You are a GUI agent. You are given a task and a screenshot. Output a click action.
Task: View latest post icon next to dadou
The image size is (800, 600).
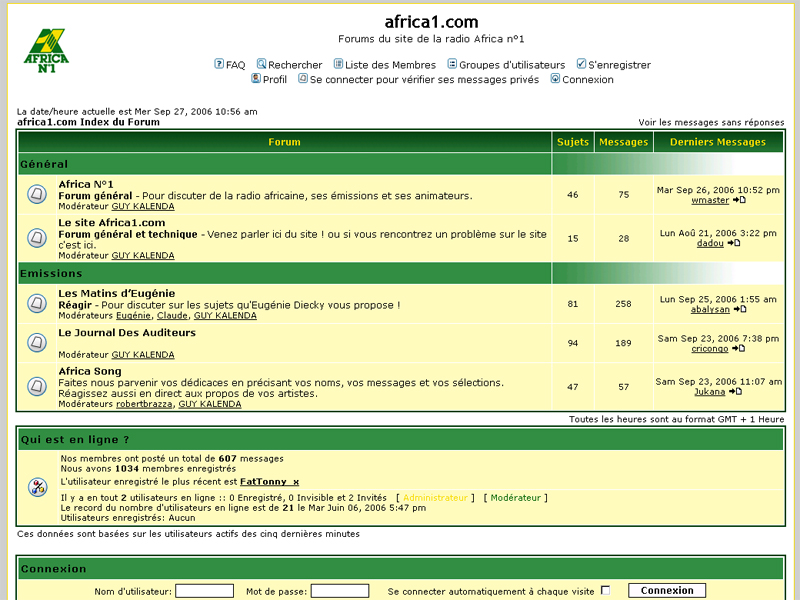[734, 243]
